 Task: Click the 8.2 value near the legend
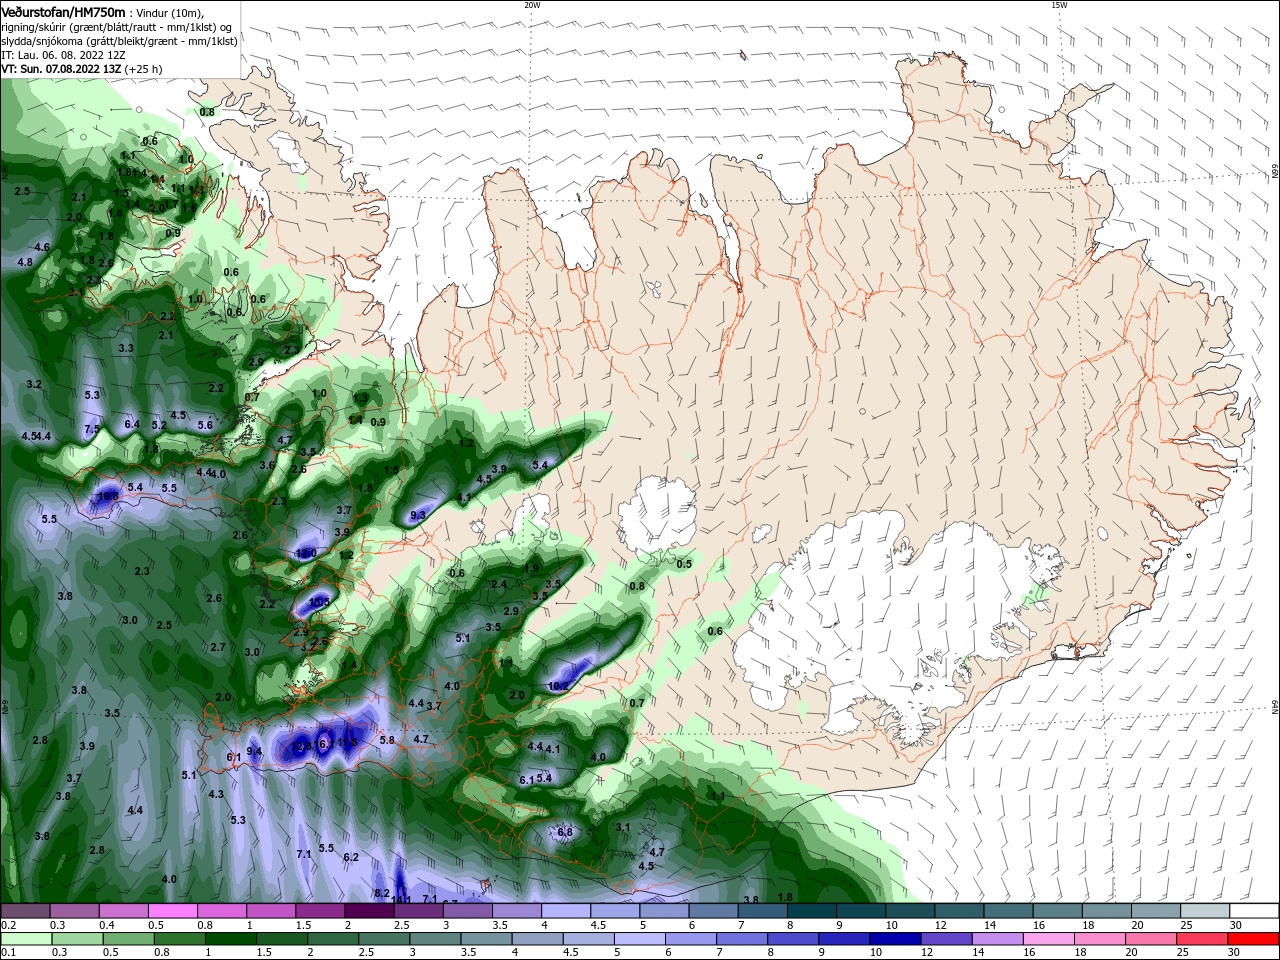pyautogui.click(x=381, y=893)
